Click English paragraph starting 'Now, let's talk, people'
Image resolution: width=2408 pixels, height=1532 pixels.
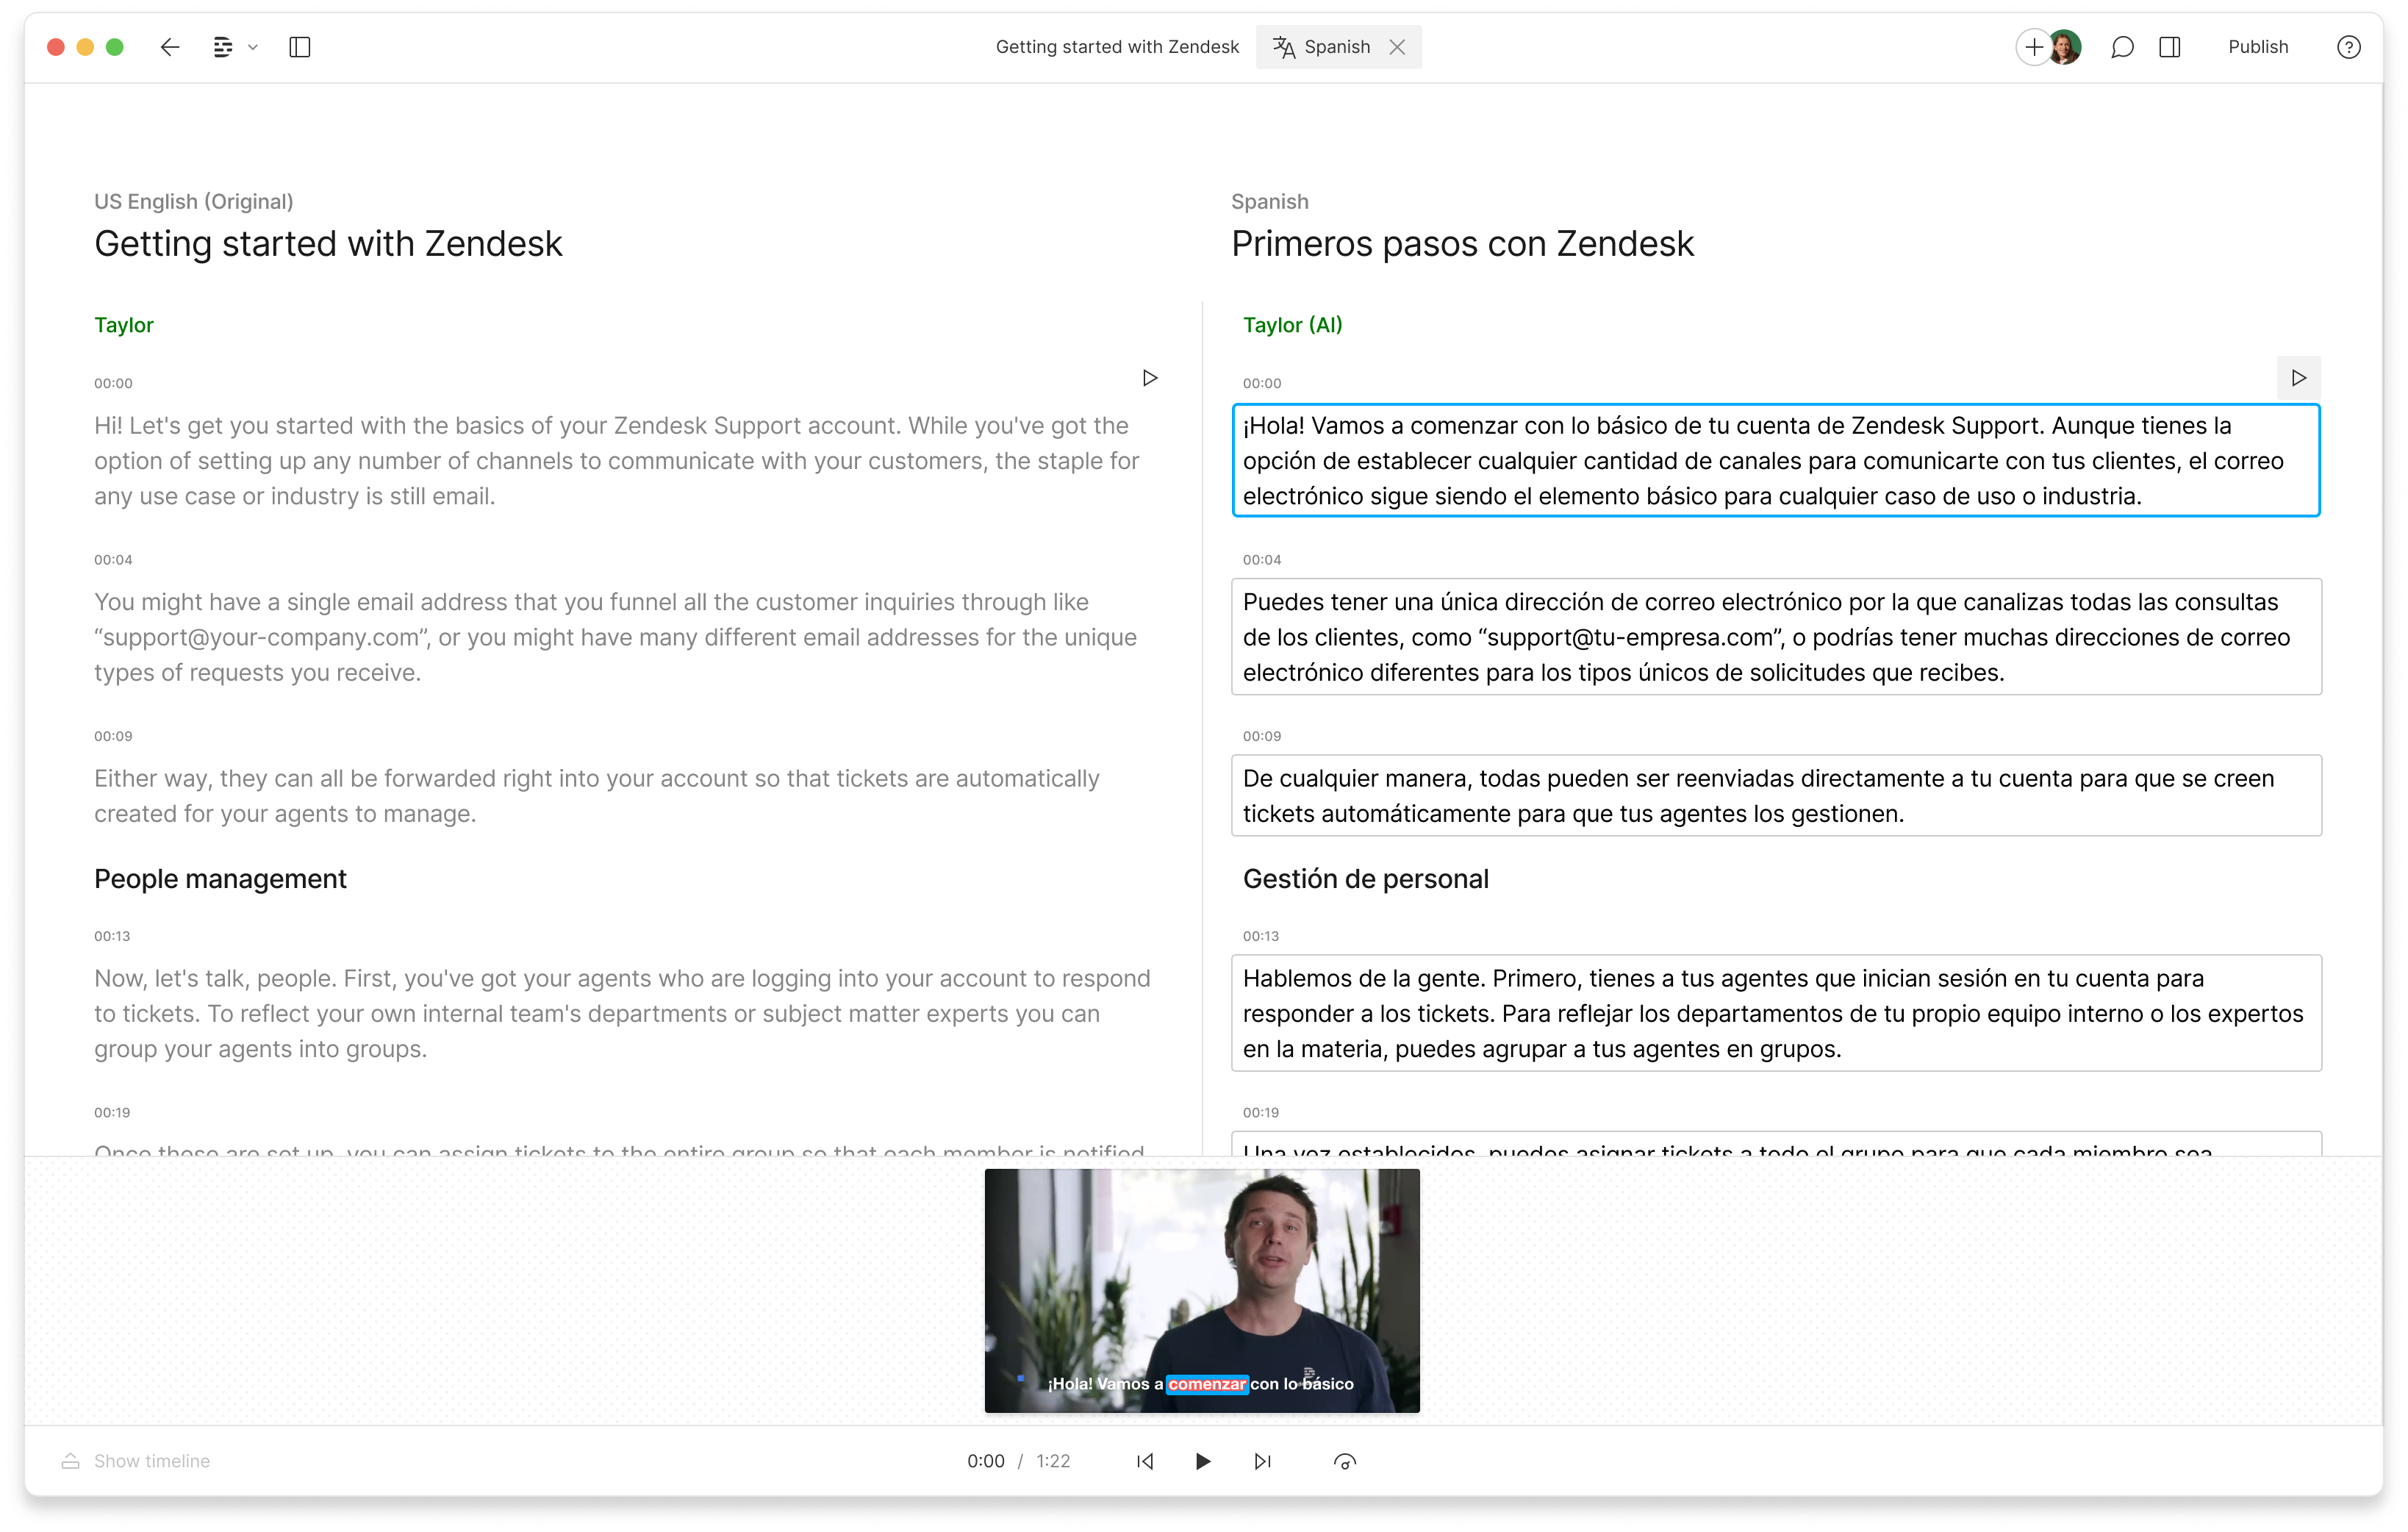(622, 1014)
